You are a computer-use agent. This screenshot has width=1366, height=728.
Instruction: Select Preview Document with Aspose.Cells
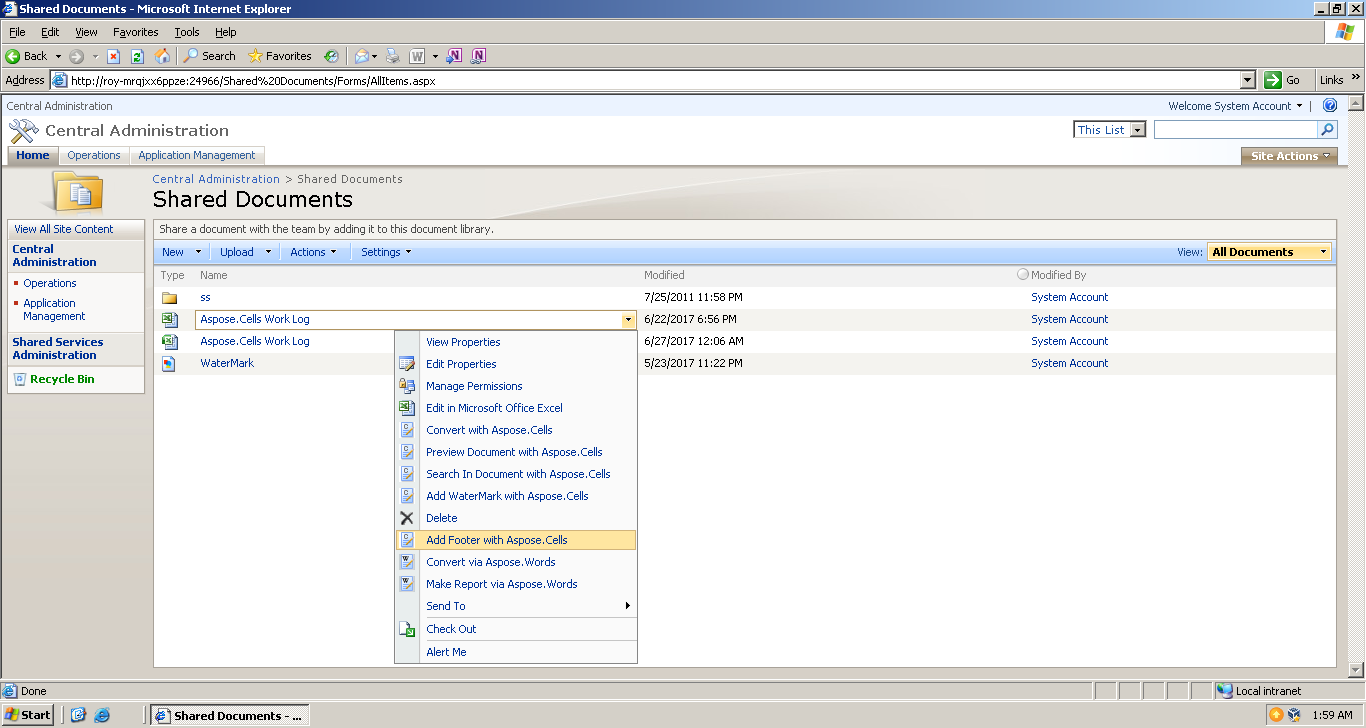[516, 452]
